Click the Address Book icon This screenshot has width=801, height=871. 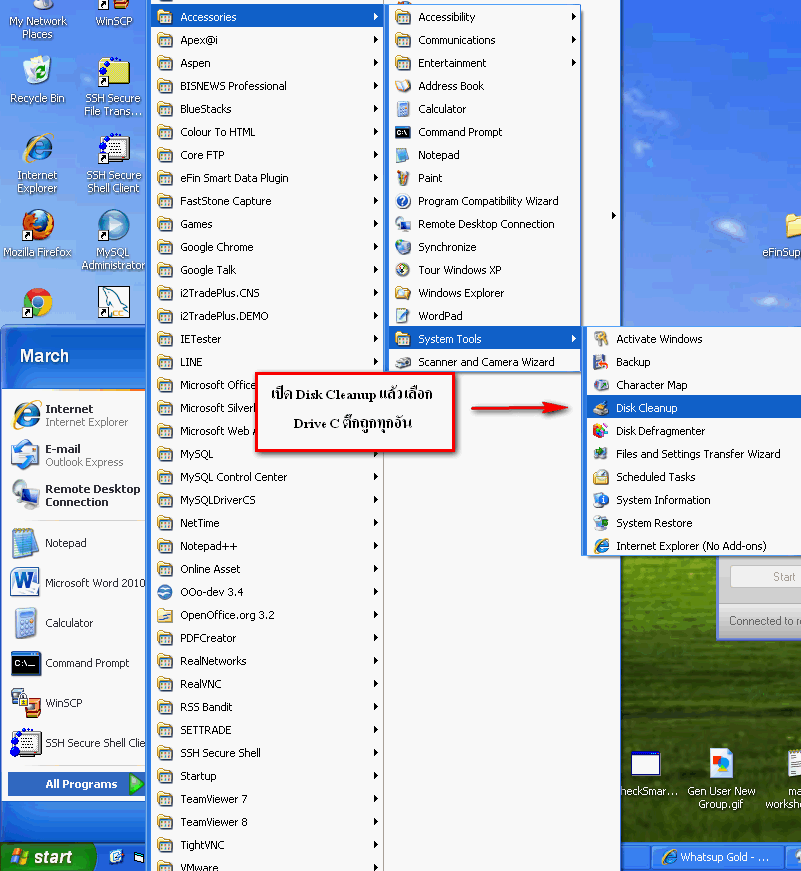pyautogui.click(x=403, y=86)
